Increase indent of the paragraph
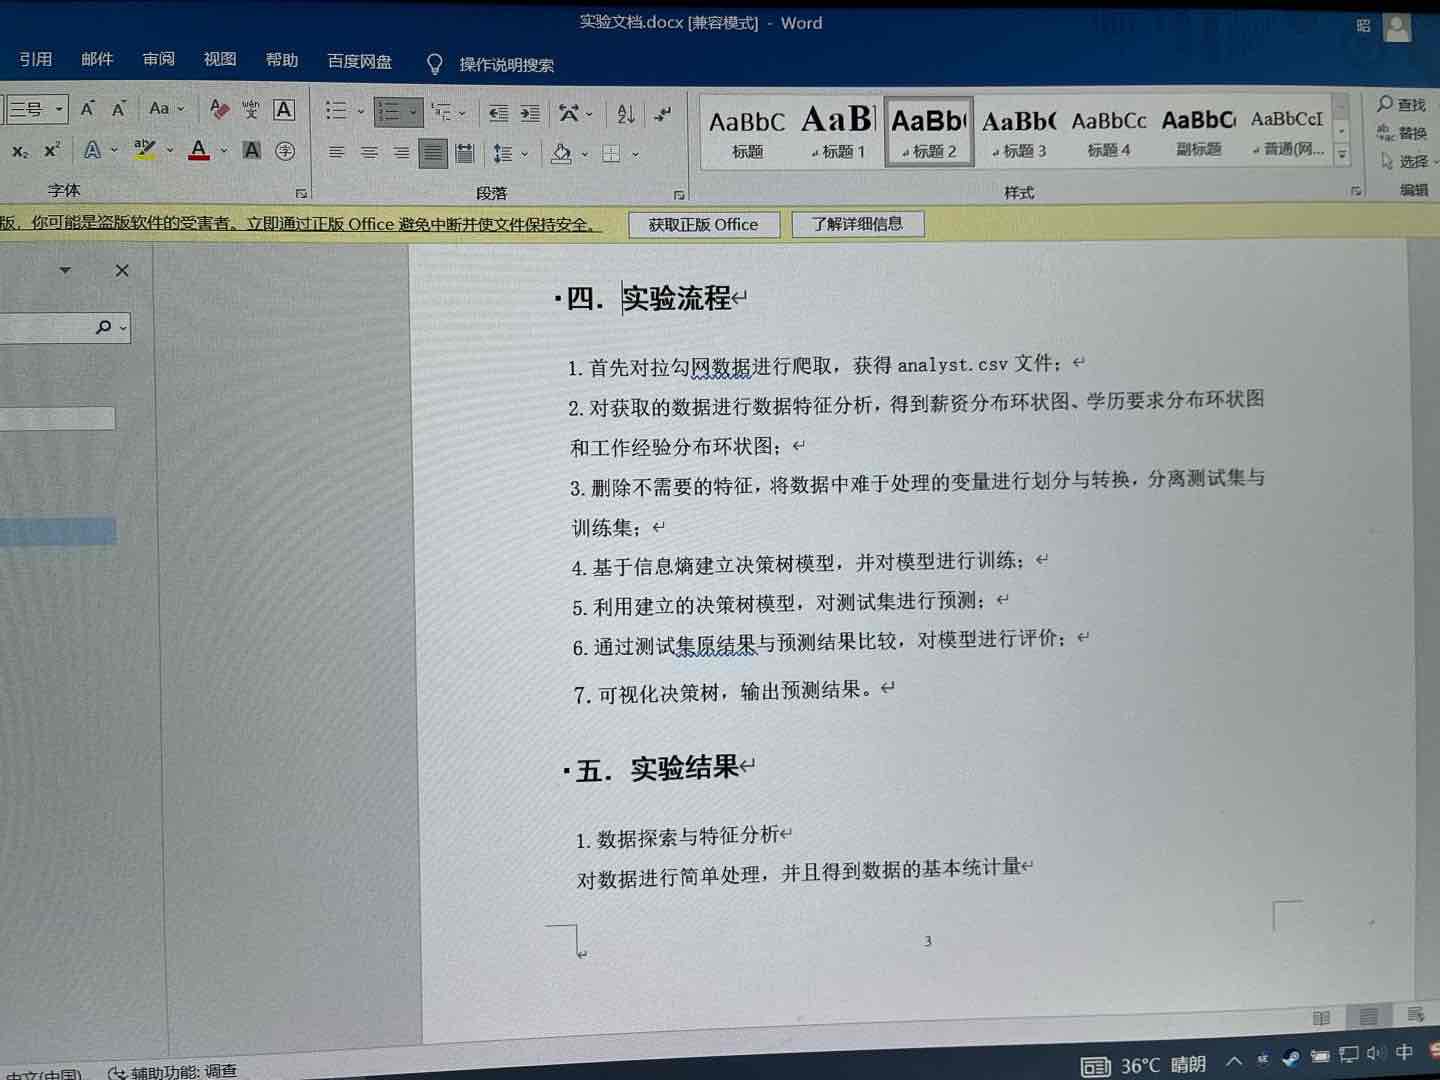 point(530,113)
